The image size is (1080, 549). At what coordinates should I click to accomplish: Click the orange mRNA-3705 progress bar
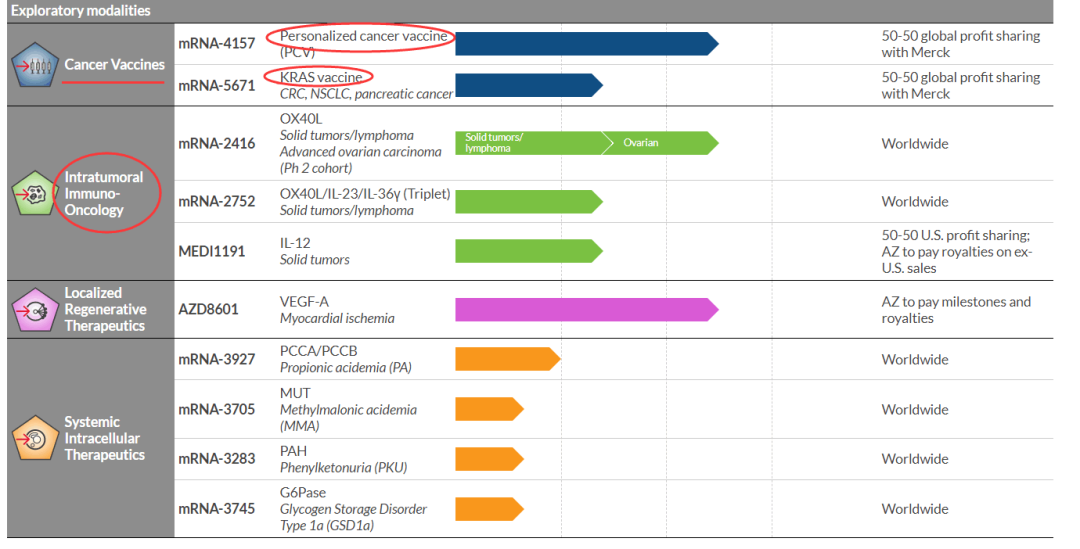[x=490, y=409]
